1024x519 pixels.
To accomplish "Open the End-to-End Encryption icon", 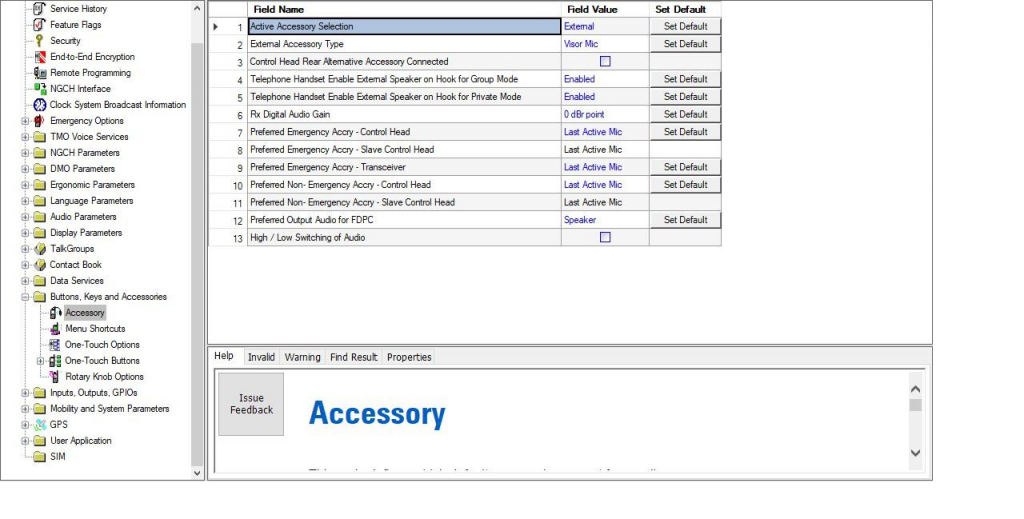I will coord(39,57).
